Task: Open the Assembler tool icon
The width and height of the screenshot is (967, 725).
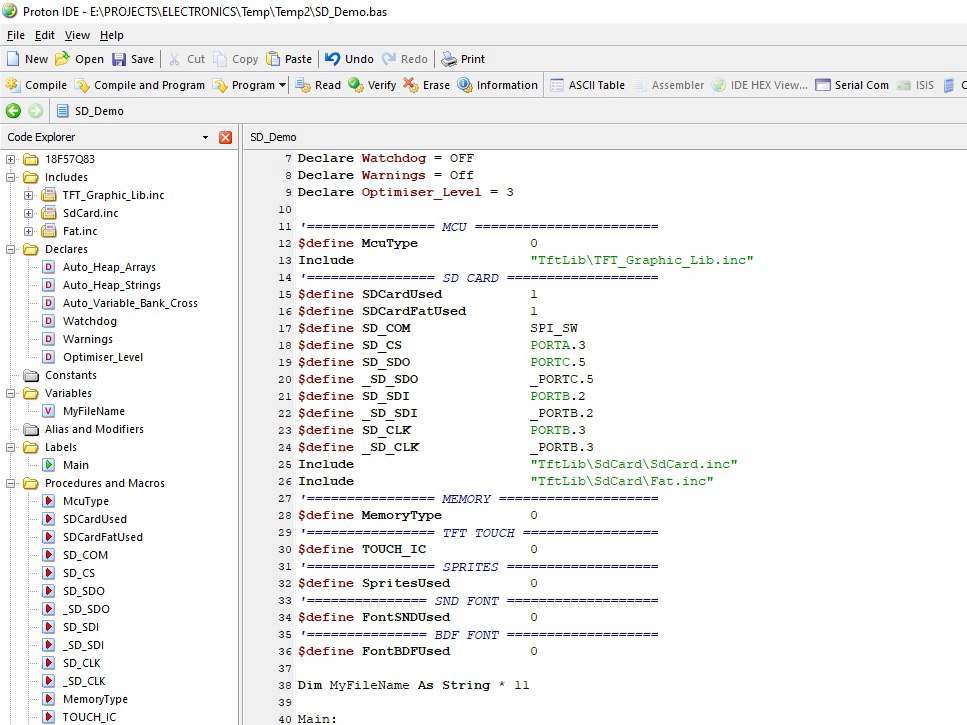Action: pyautogui.click(x=641, y=85)
